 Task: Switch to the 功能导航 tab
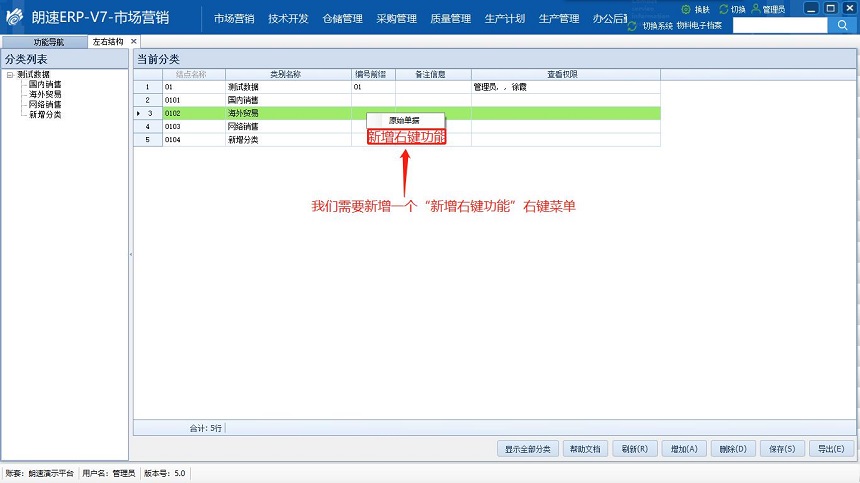coord(47,43)
